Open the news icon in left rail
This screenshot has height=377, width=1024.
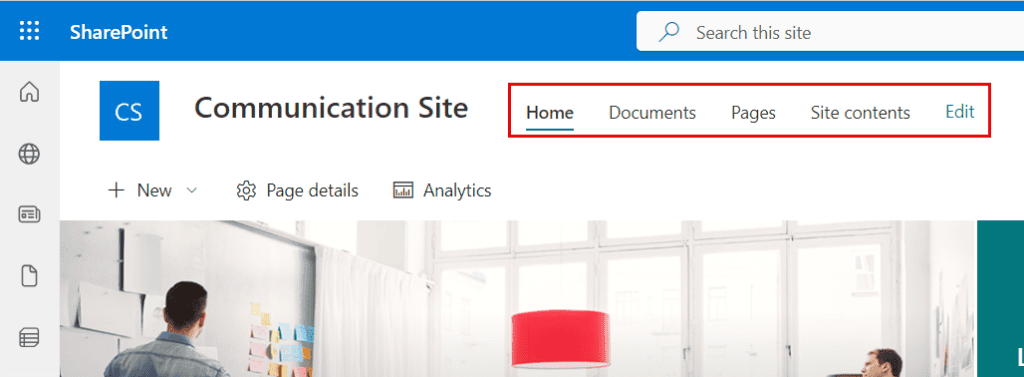pos(29,214)
